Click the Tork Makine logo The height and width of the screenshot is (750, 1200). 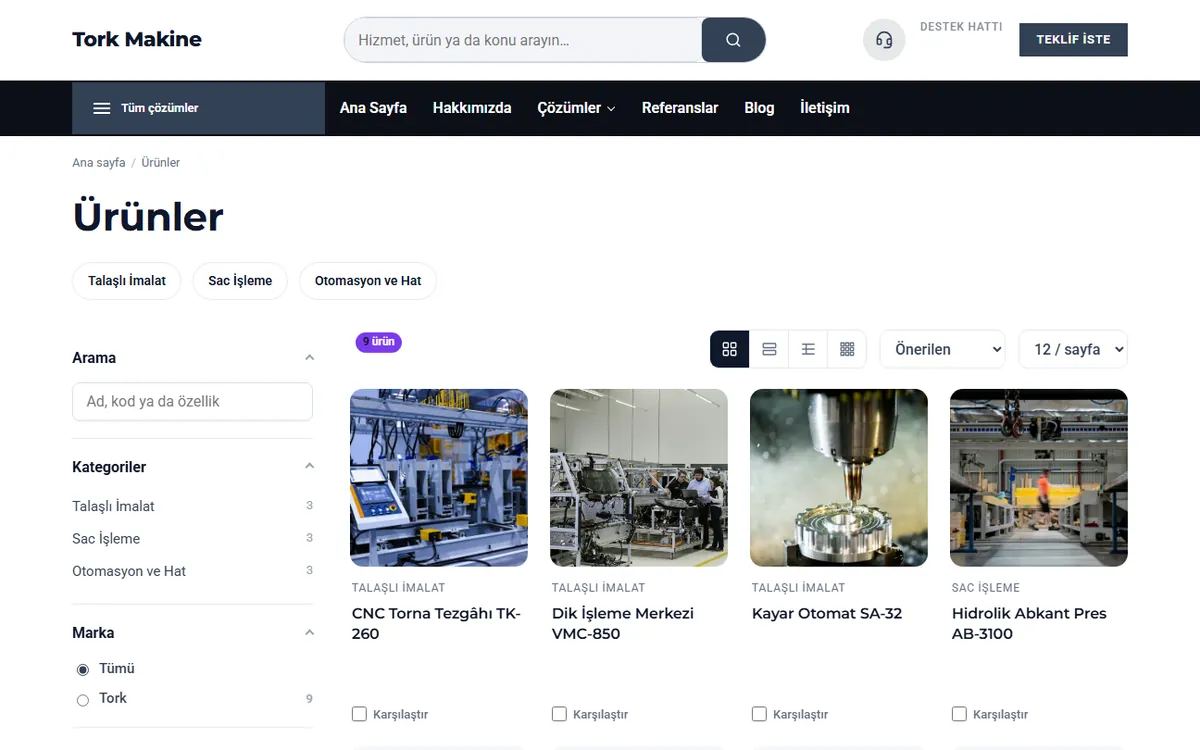(x=137, y=40)
